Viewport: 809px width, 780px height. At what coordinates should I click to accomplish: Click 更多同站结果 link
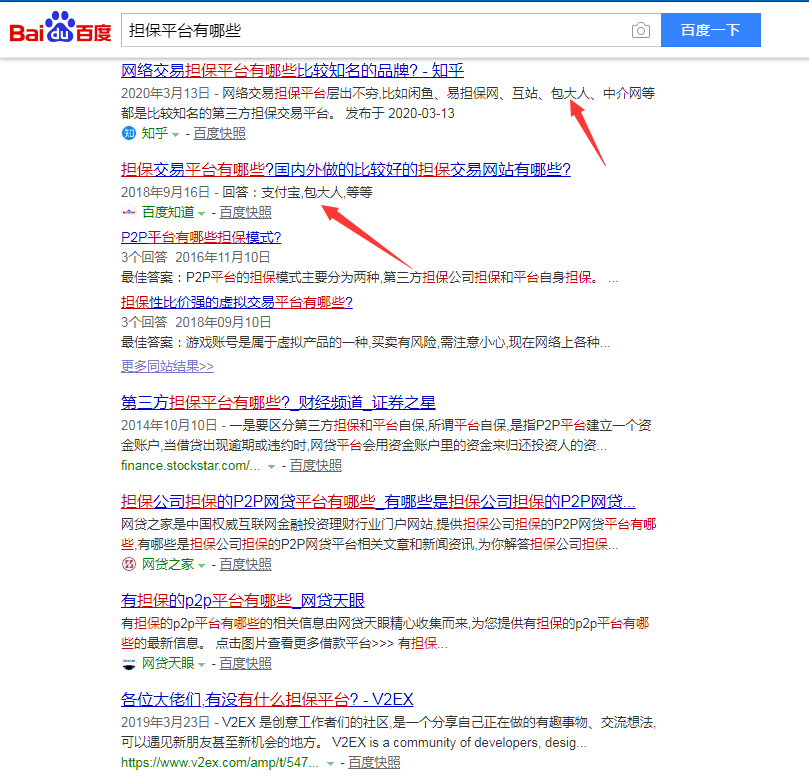click(x=167, y=366)
